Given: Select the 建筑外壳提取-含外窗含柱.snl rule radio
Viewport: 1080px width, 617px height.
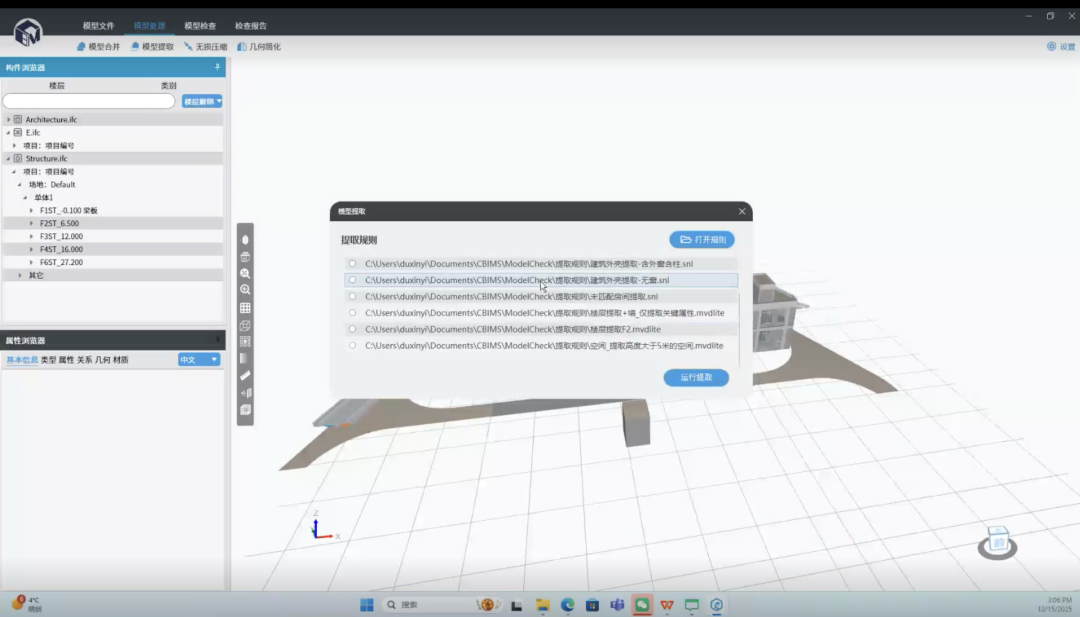Looking at the screenshot, I should click(353, 264).
